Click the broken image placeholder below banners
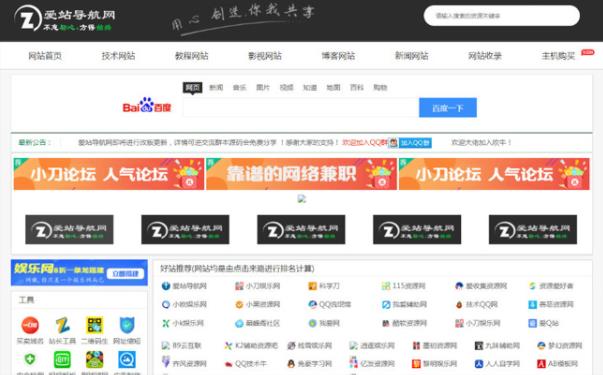Image resolution: width=603 pixels, height=375 pixels. [302, 198]
